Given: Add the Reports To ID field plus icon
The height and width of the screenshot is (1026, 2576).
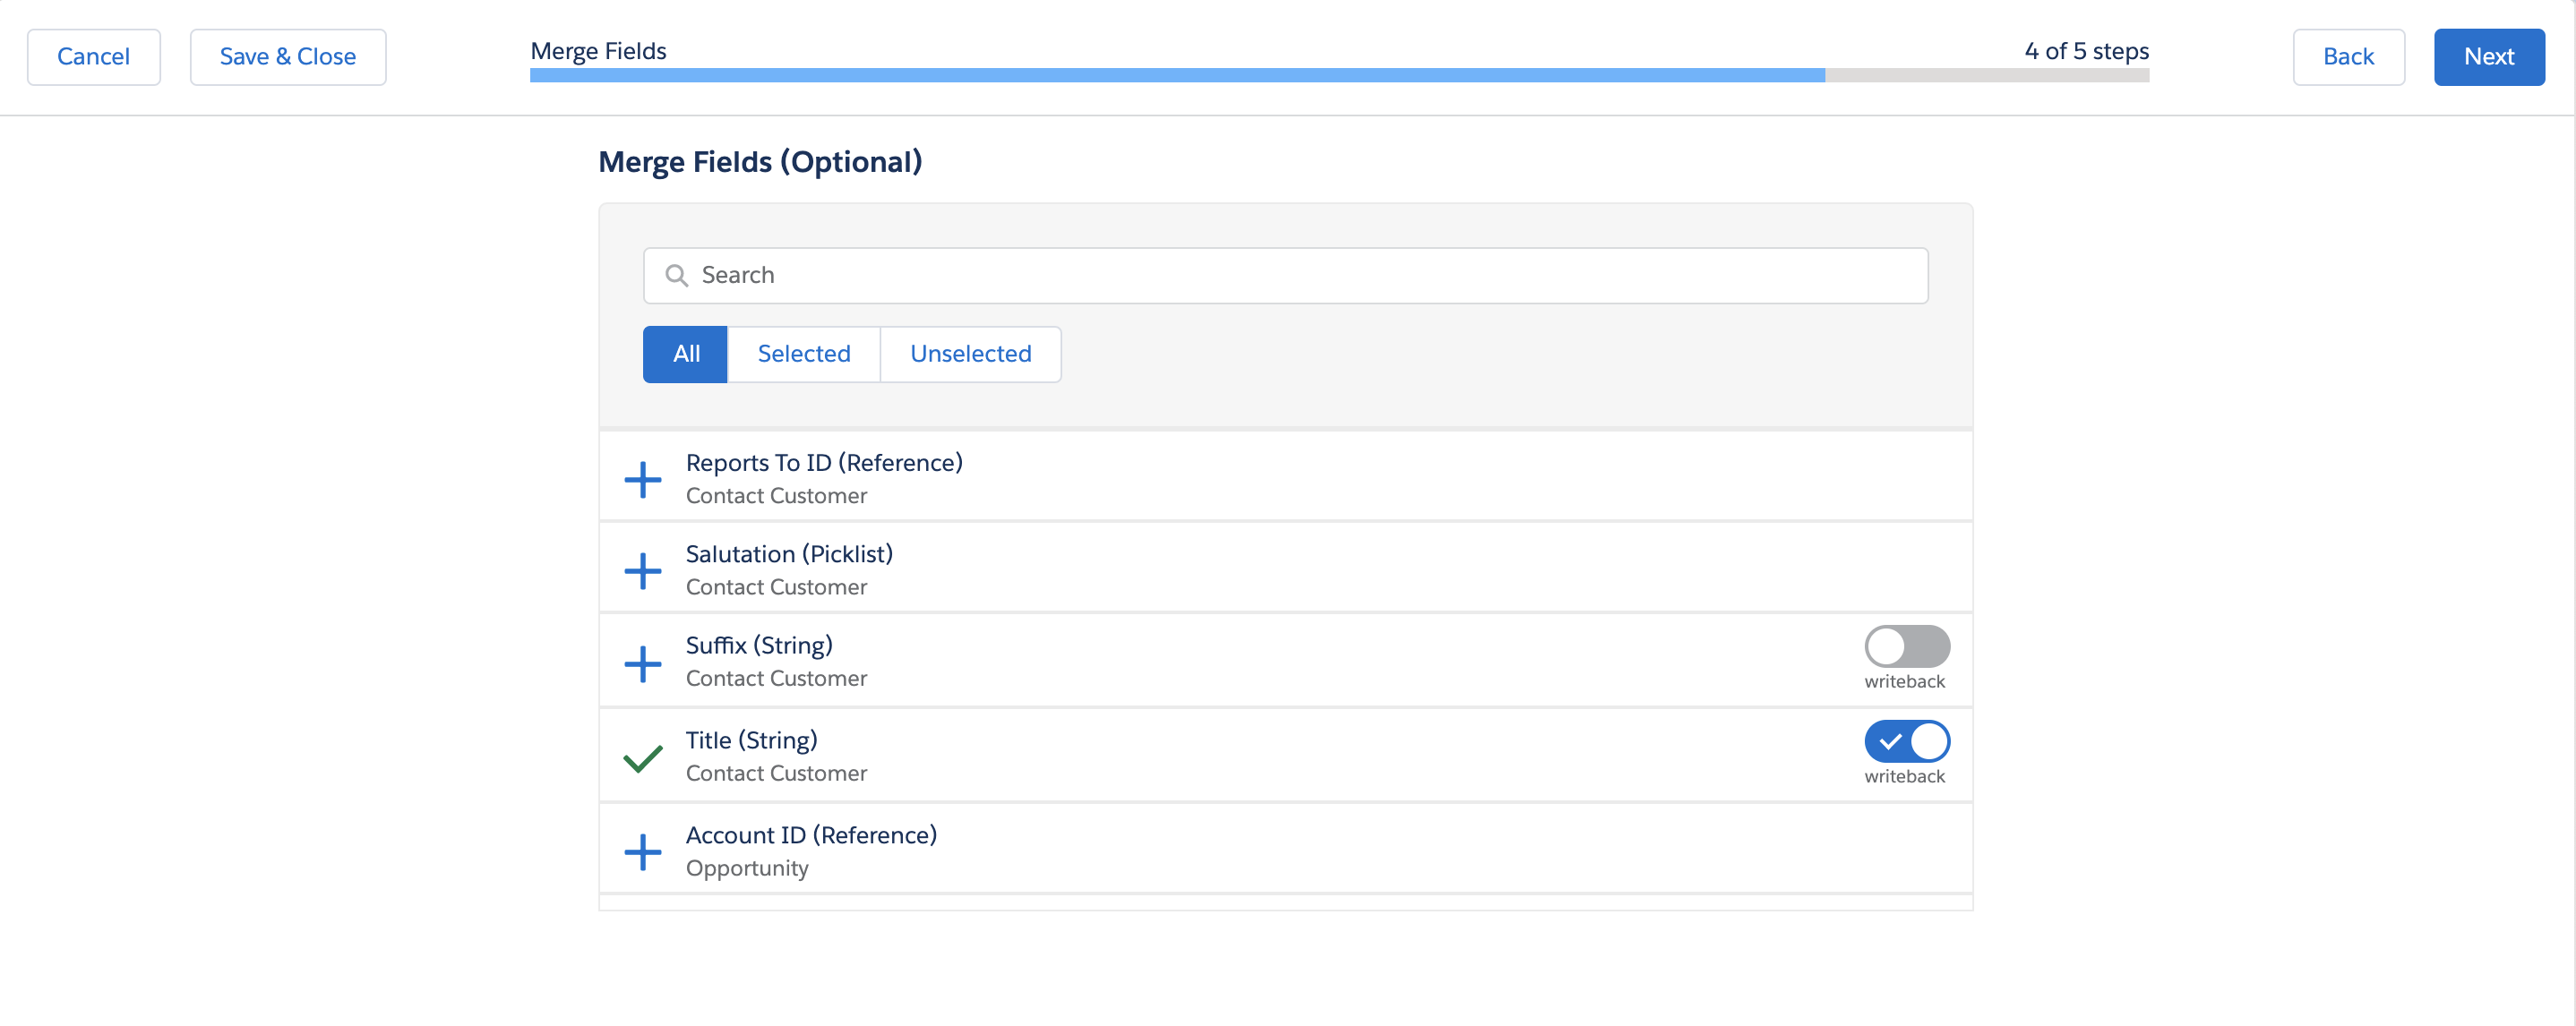Looking at the screenshot, I should pyautogui.click(x=642, y=479).
